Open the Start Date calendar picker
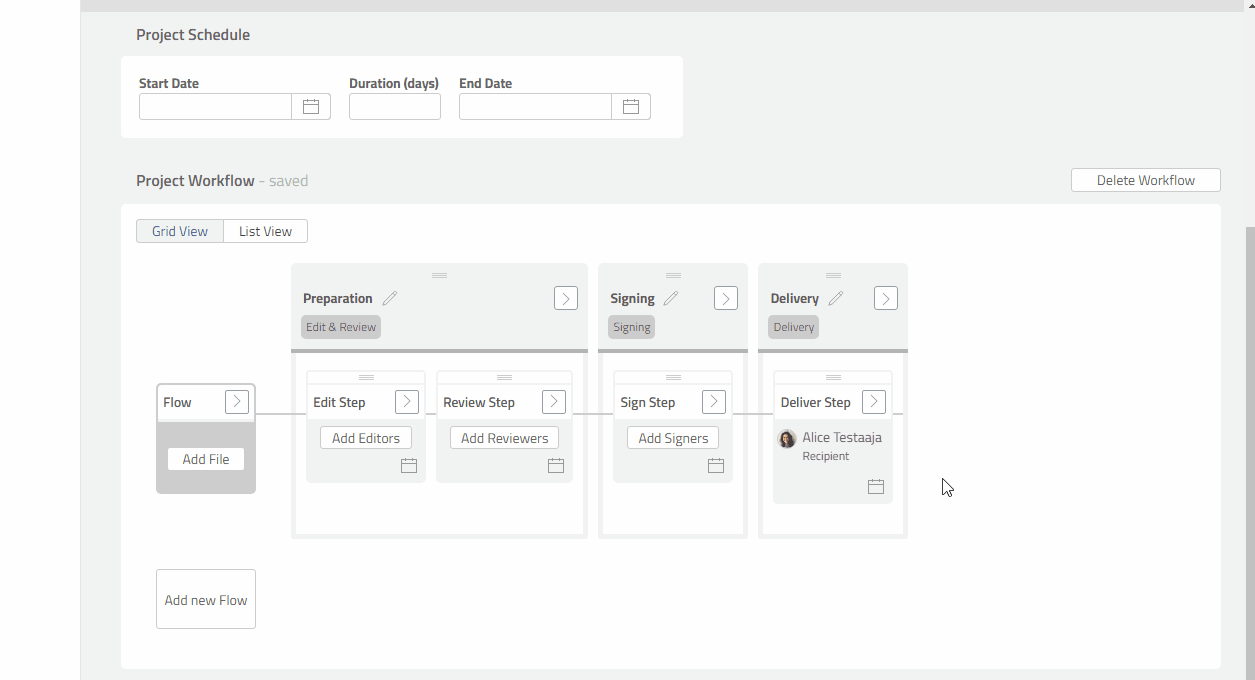 311,106
